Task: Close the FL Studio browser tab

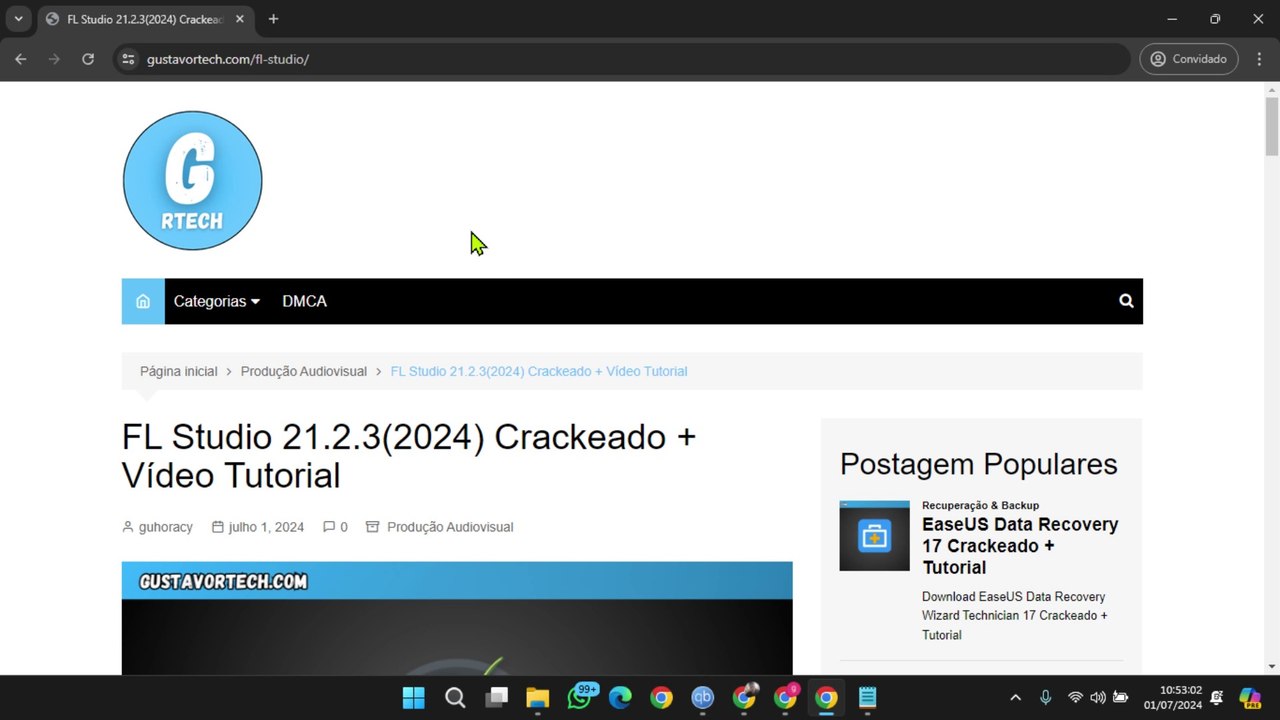Action: click(240, 19)
